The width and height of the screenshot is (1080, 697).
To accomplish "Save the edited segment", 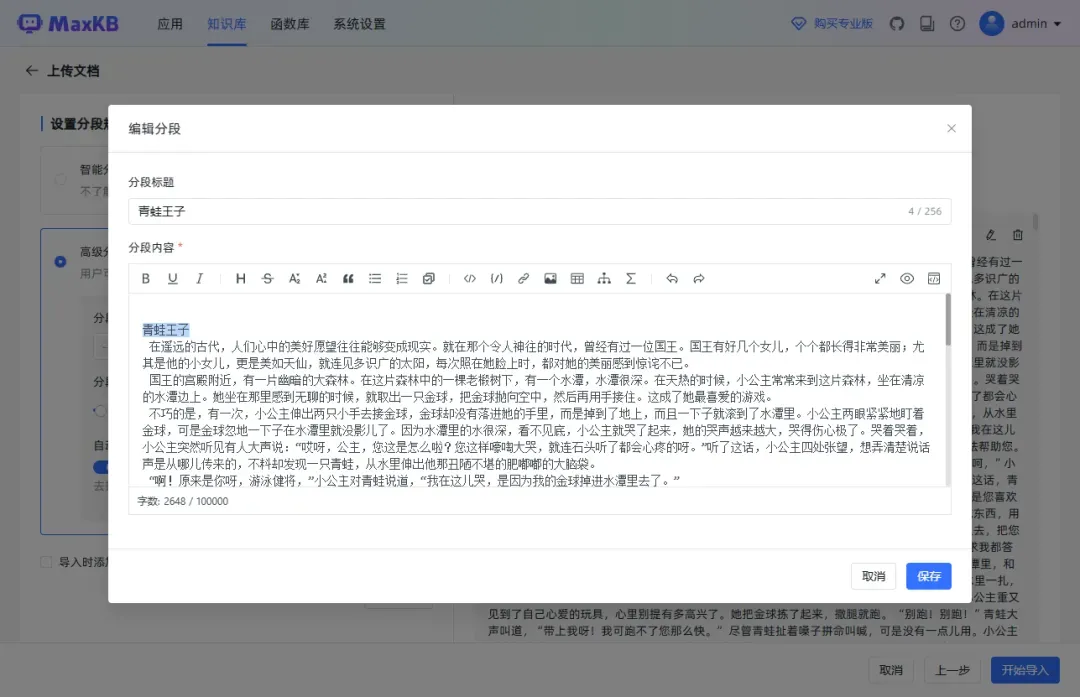I will click(928, 576).
